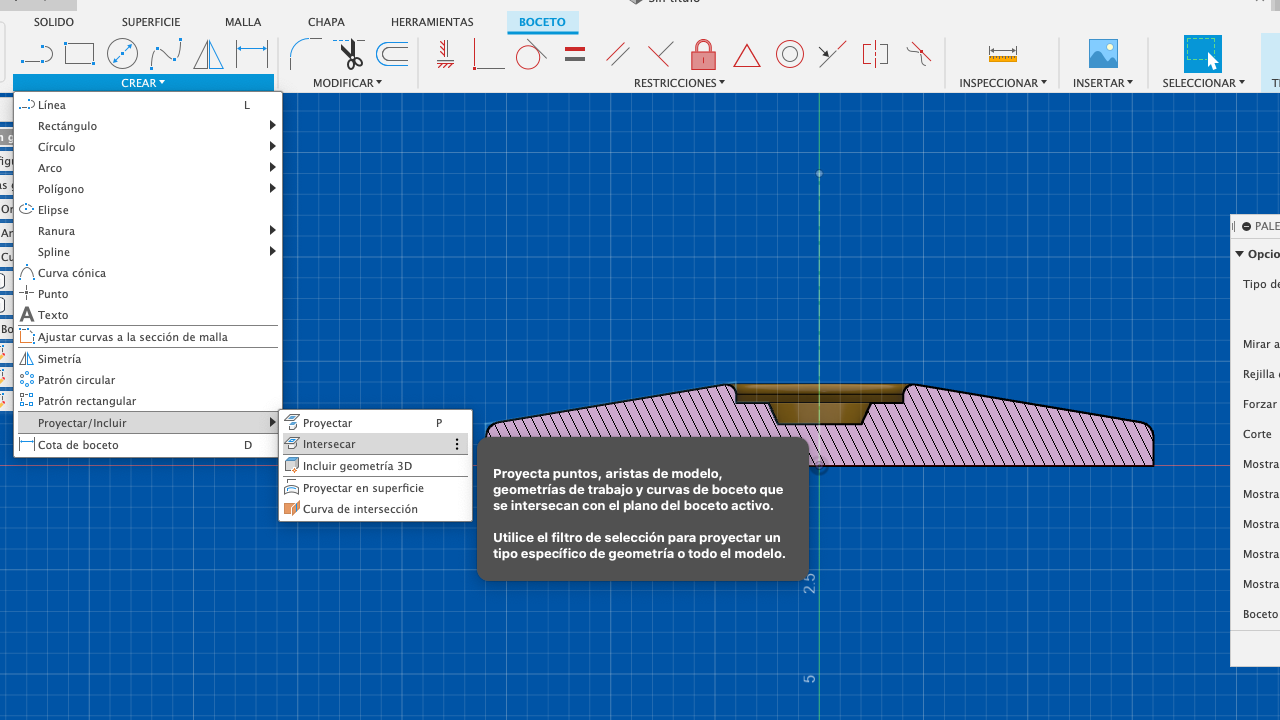The width and height of the screenshot is (1280, 720).
Task: Apply the Fix/Unfix lock constraint
Action: click(703, 54)
